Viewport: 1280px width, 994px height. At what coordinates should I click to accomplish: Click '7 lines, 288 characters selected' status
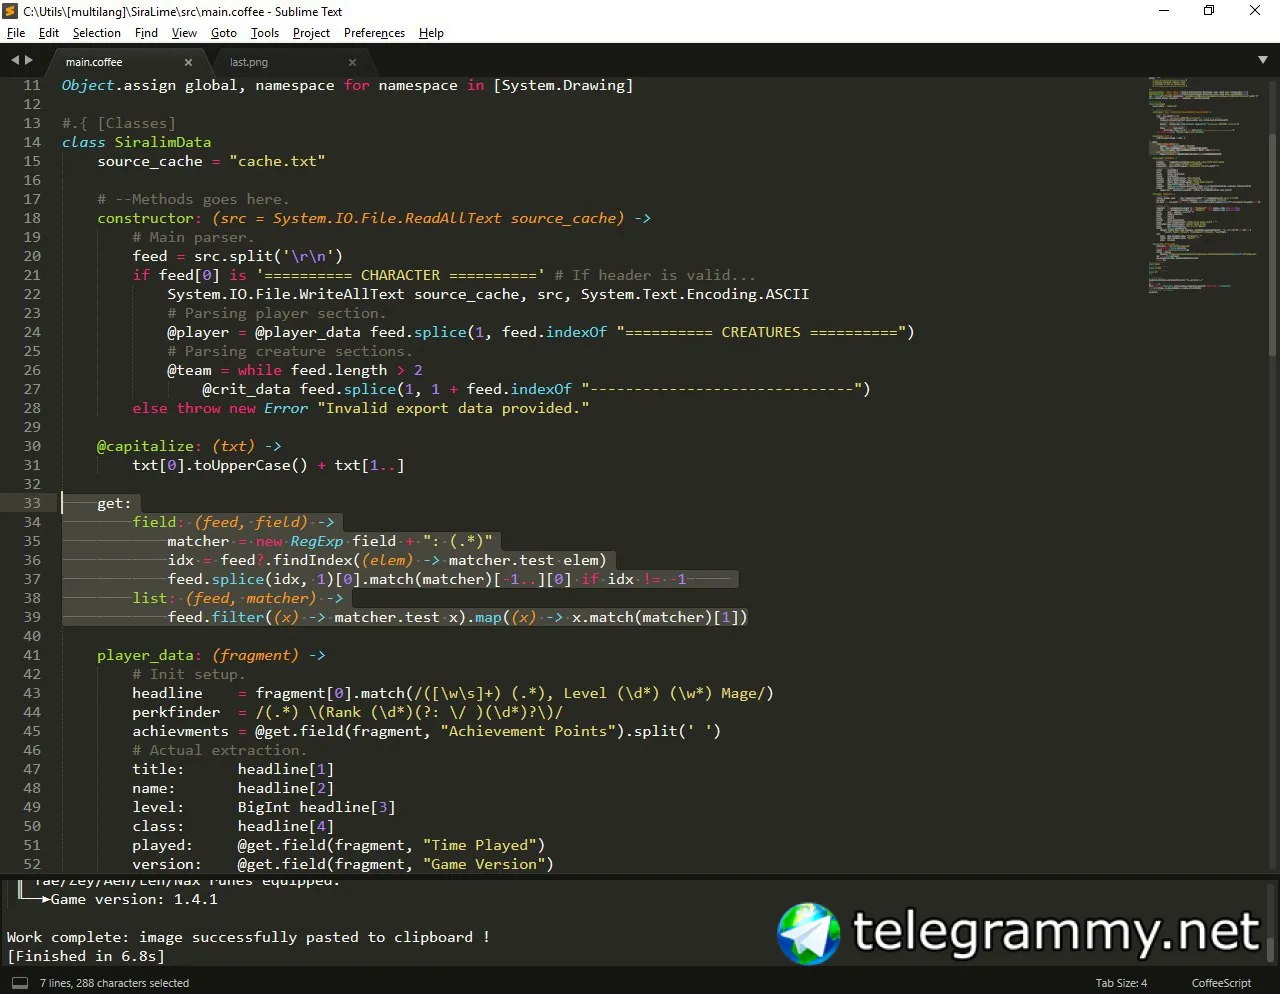click(x=114, y=983)
